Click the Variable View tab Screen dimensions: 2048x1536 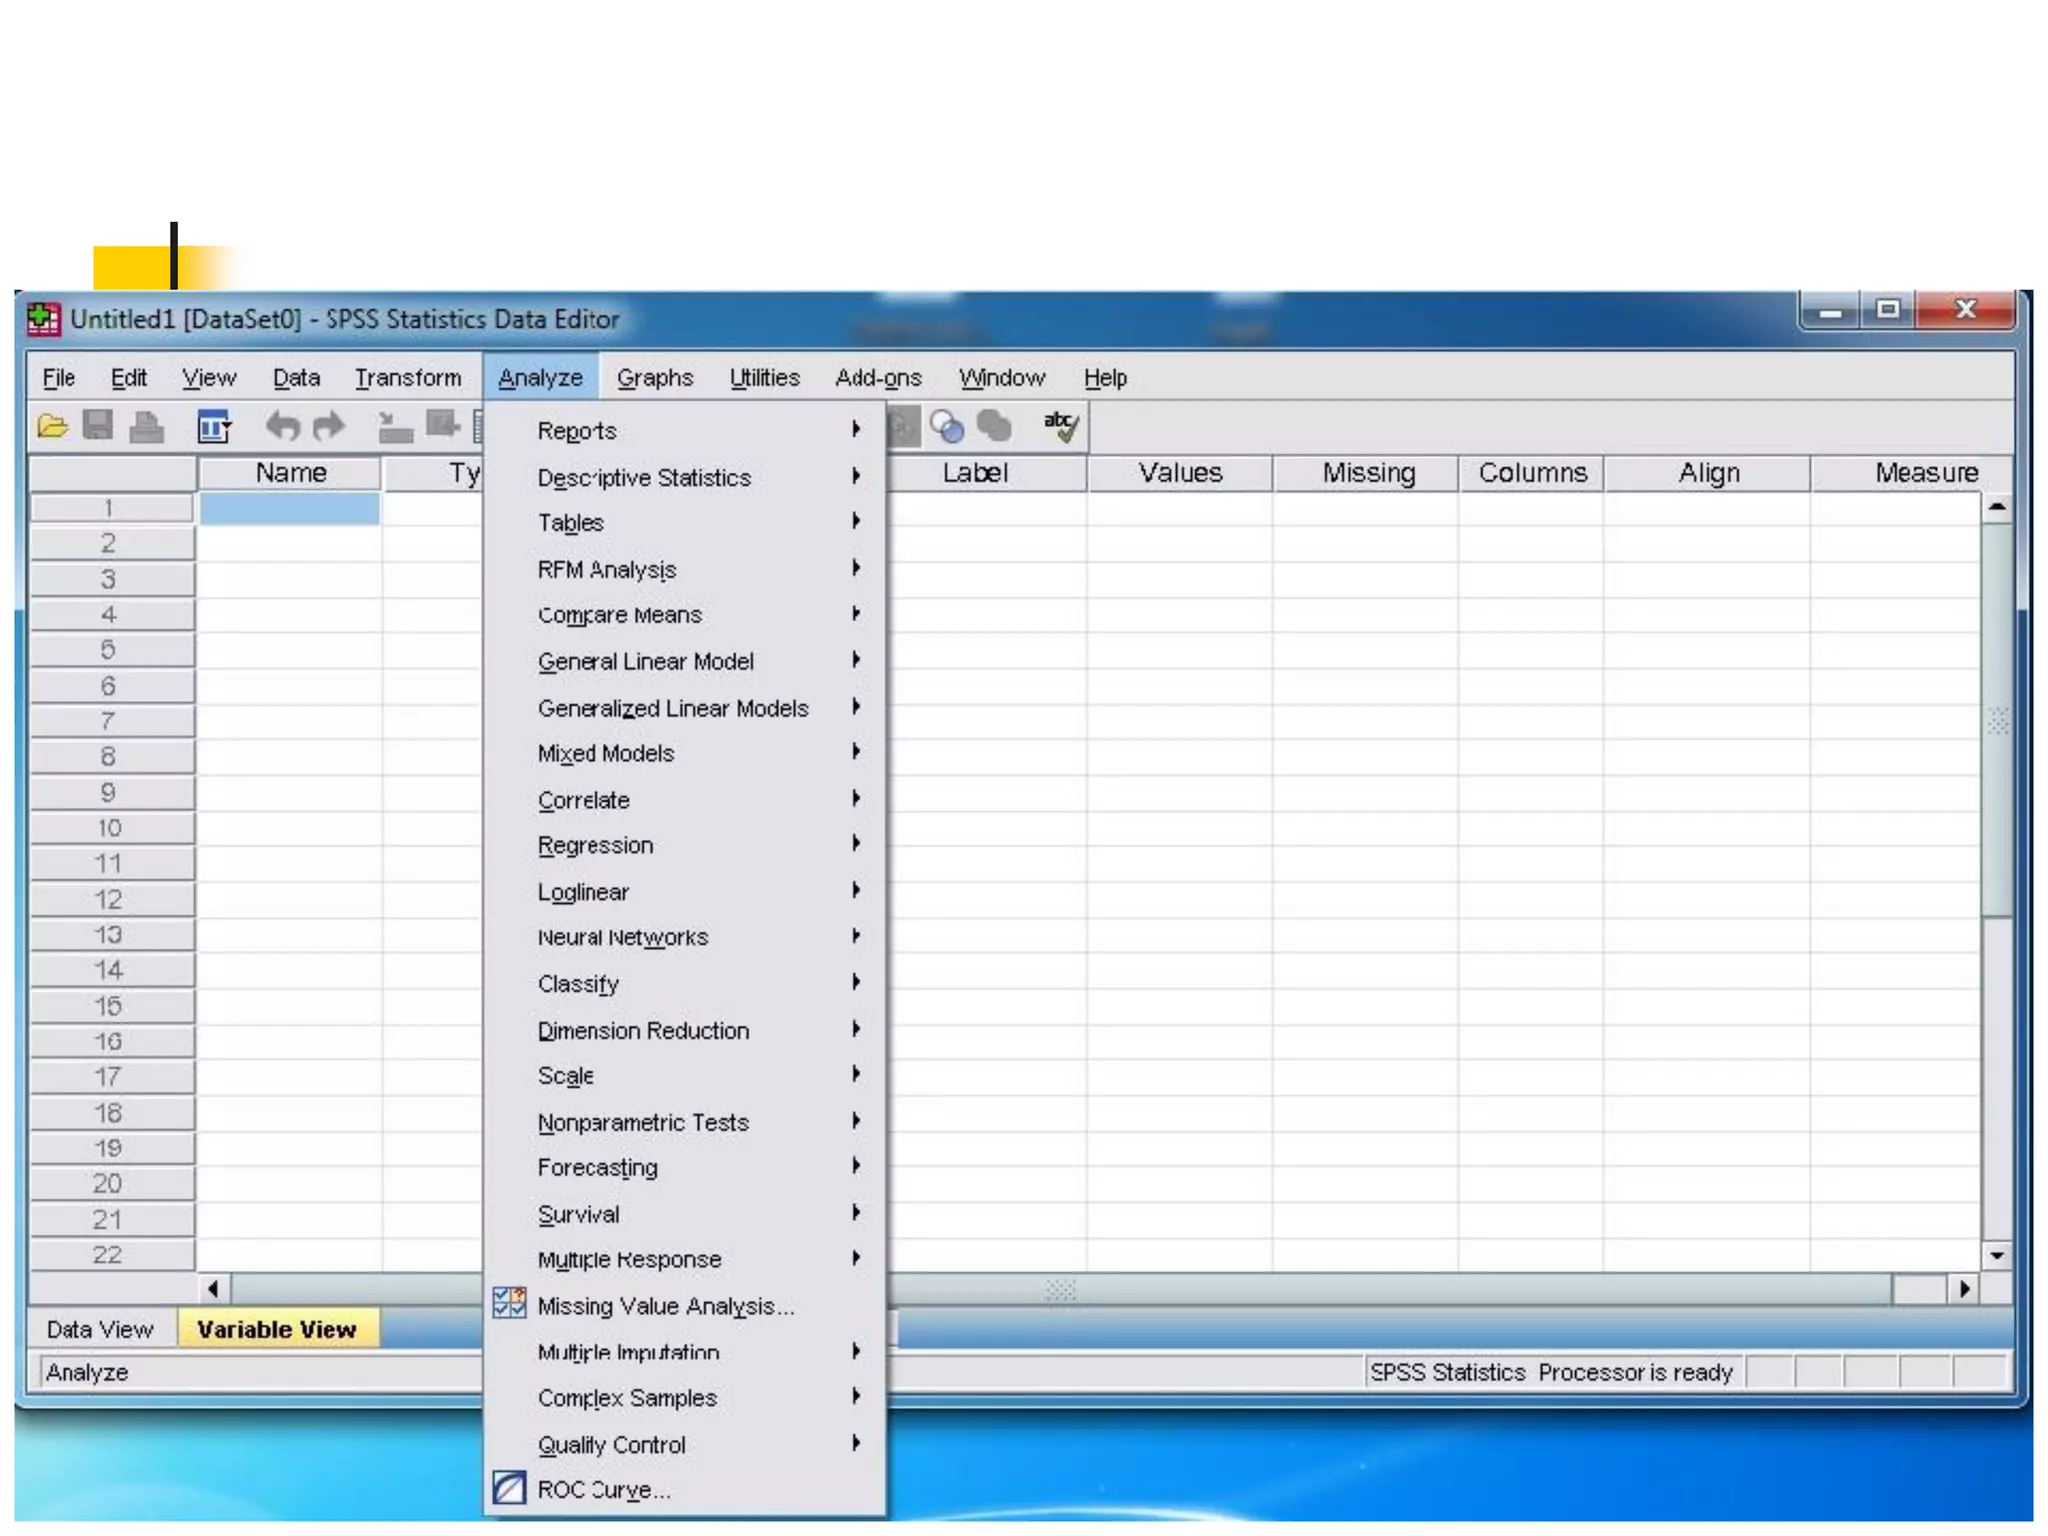(x=277, y=1330)
